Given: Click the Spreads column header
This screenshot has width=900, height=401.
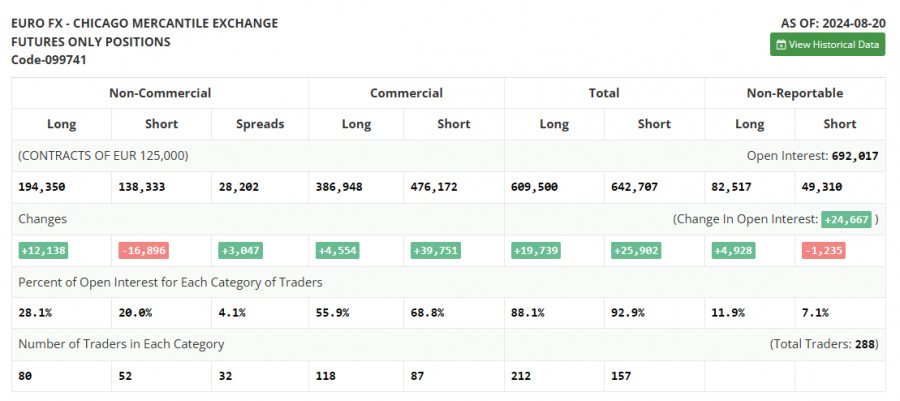Looking at the screenshot, I should coord(260,124).
